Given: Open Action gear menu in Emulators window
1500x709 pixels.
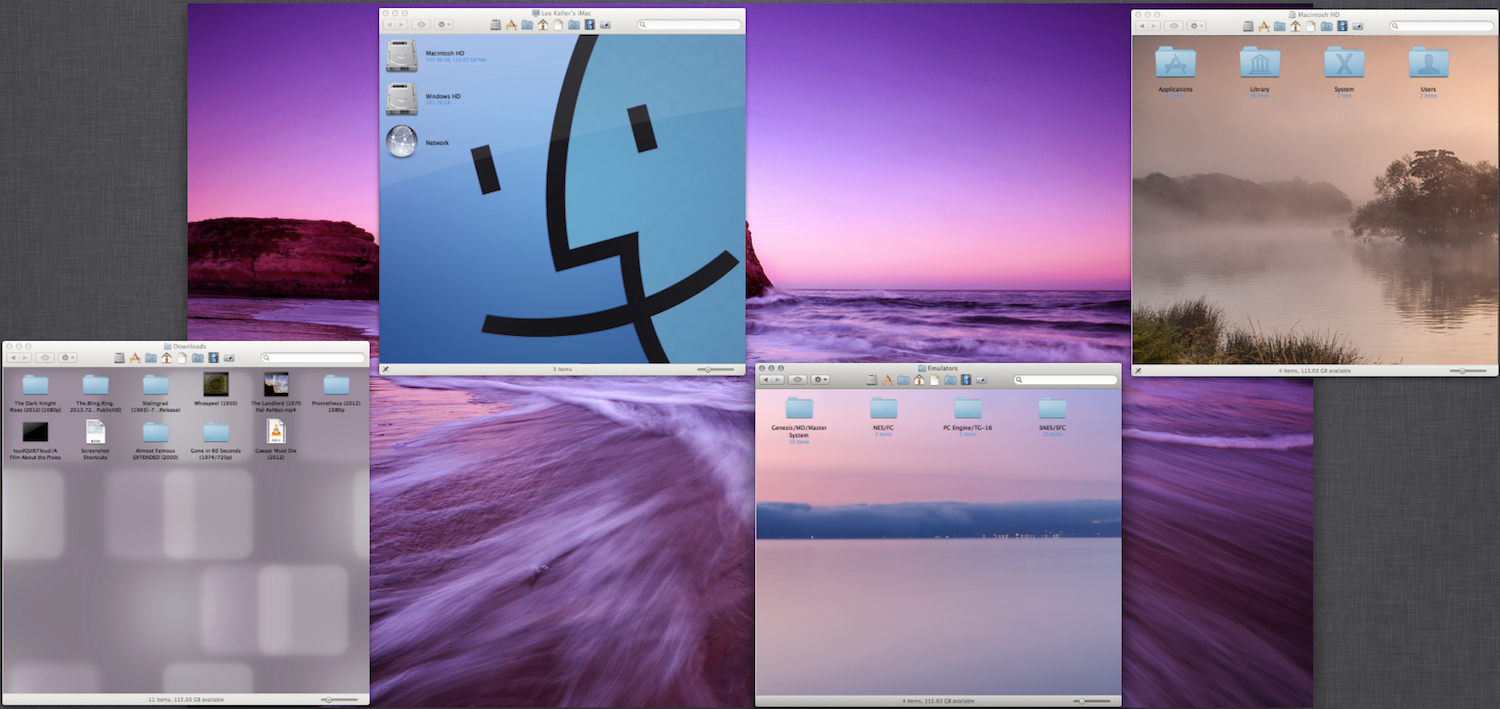Looking at the screenshot, I should (820, 380).
